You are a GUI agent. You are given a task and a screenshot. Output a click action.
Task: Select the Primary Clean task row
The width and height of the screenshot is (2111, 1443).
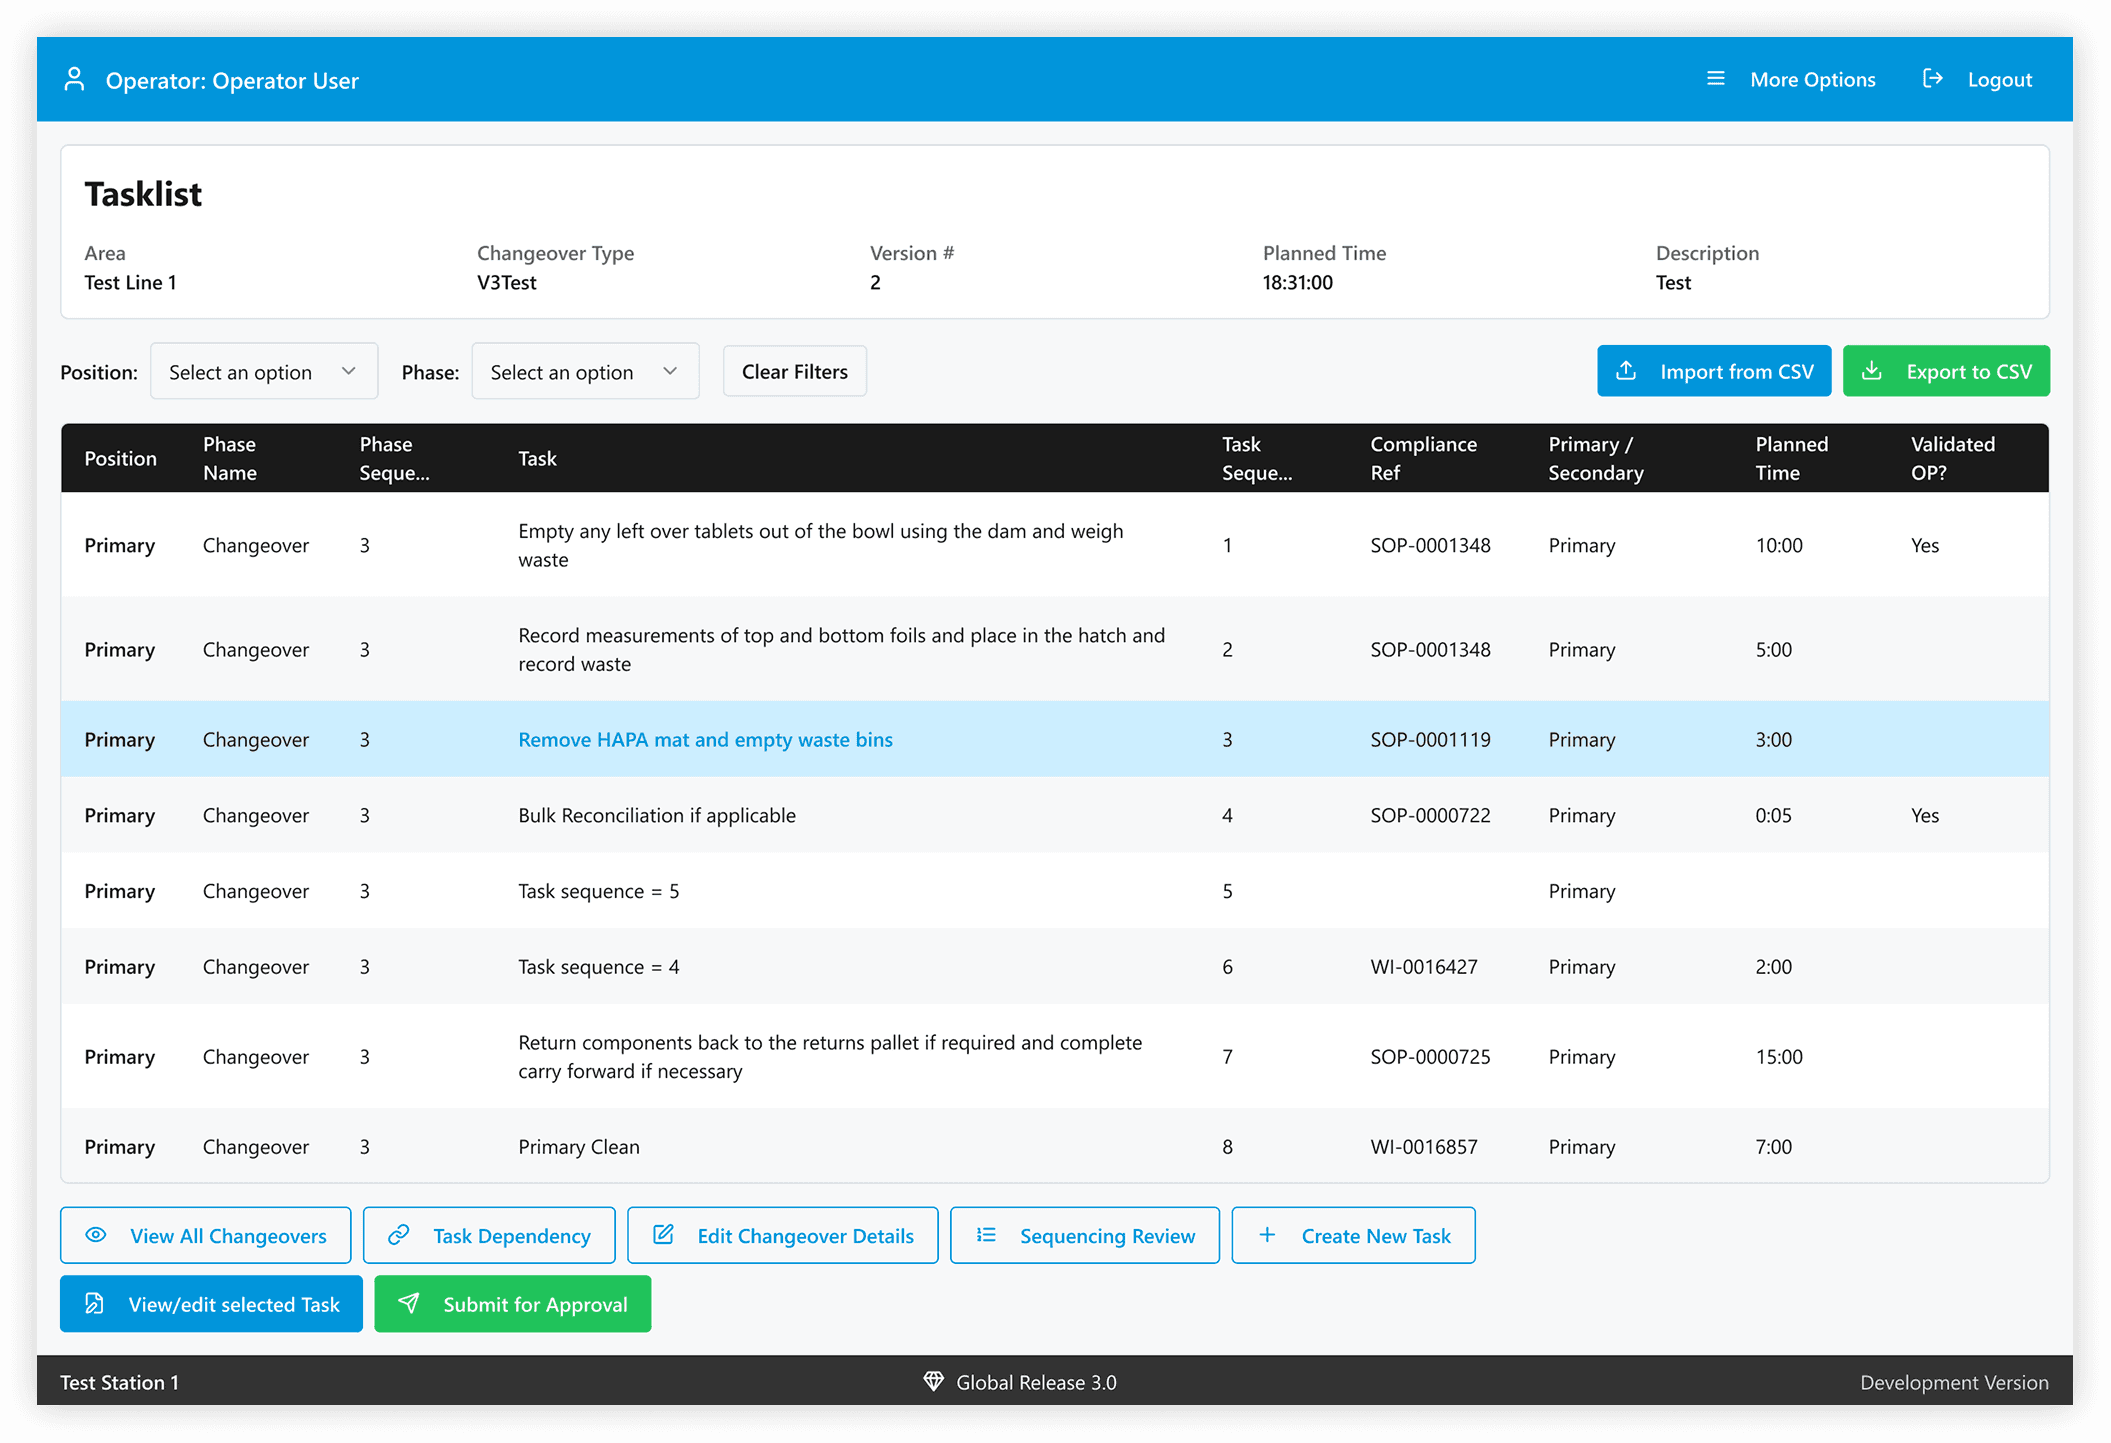[x=579, y=1146]
